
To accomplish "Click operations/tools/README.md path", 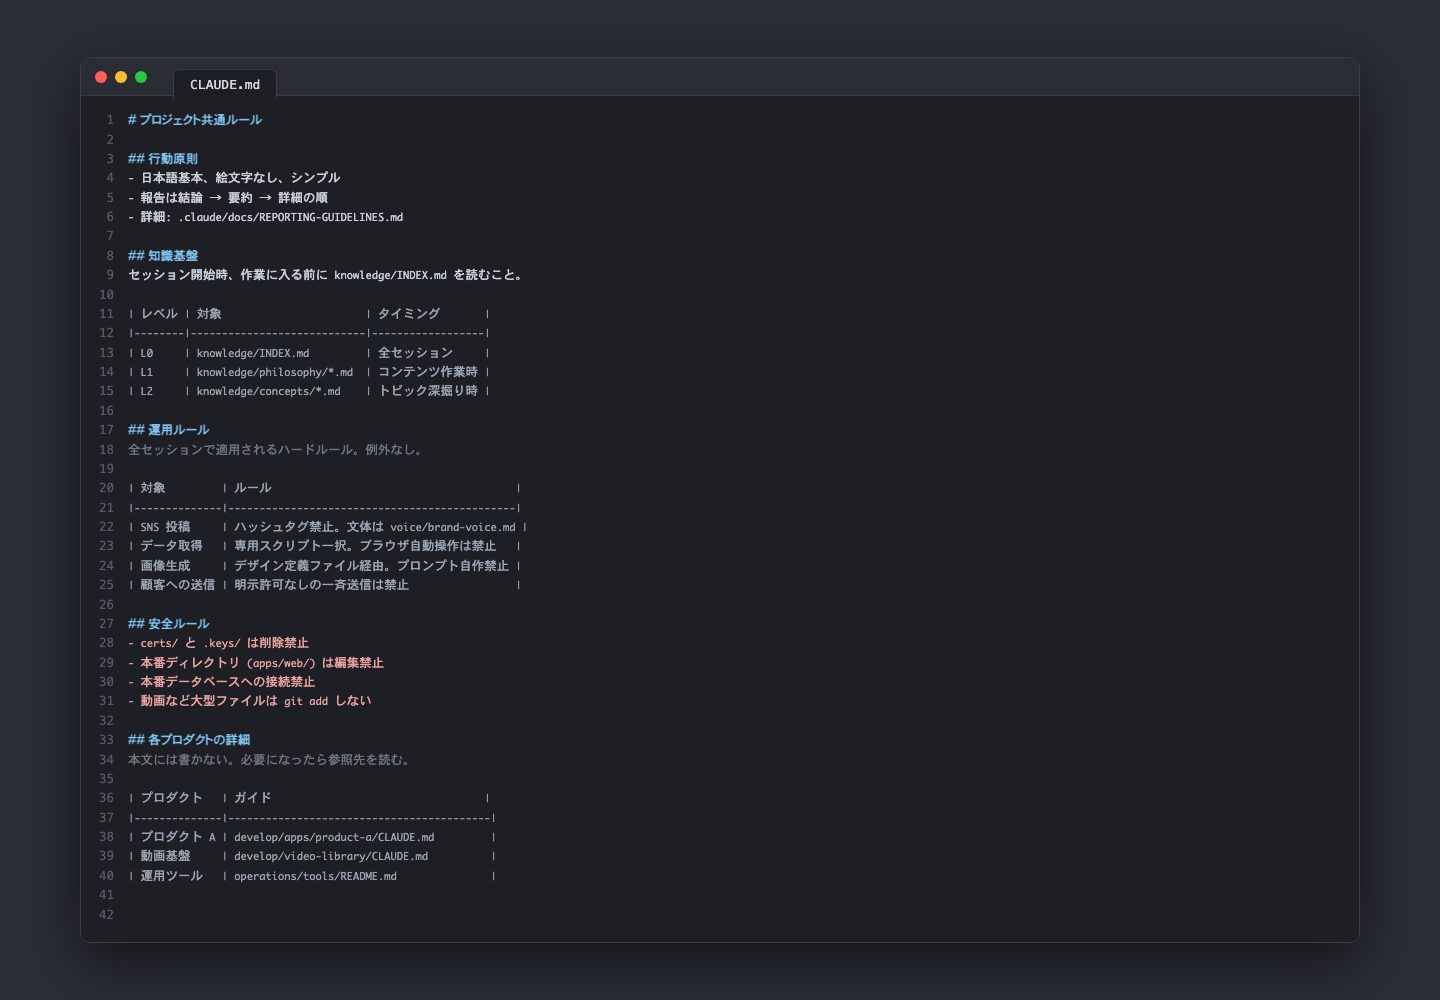I will [315, 876].
